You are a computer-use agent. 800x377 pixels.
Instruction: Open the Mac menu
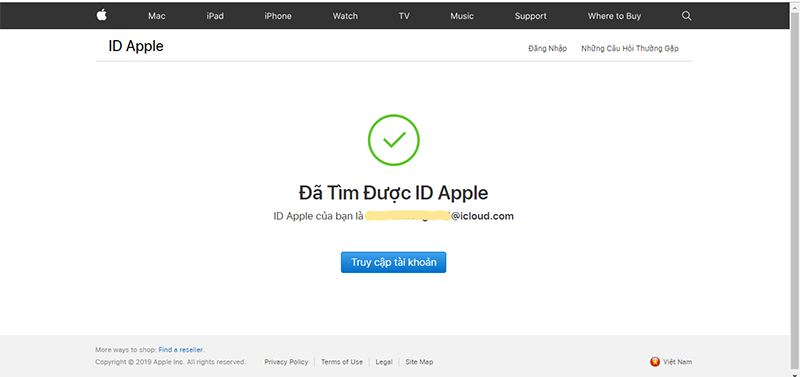[157, 16]
